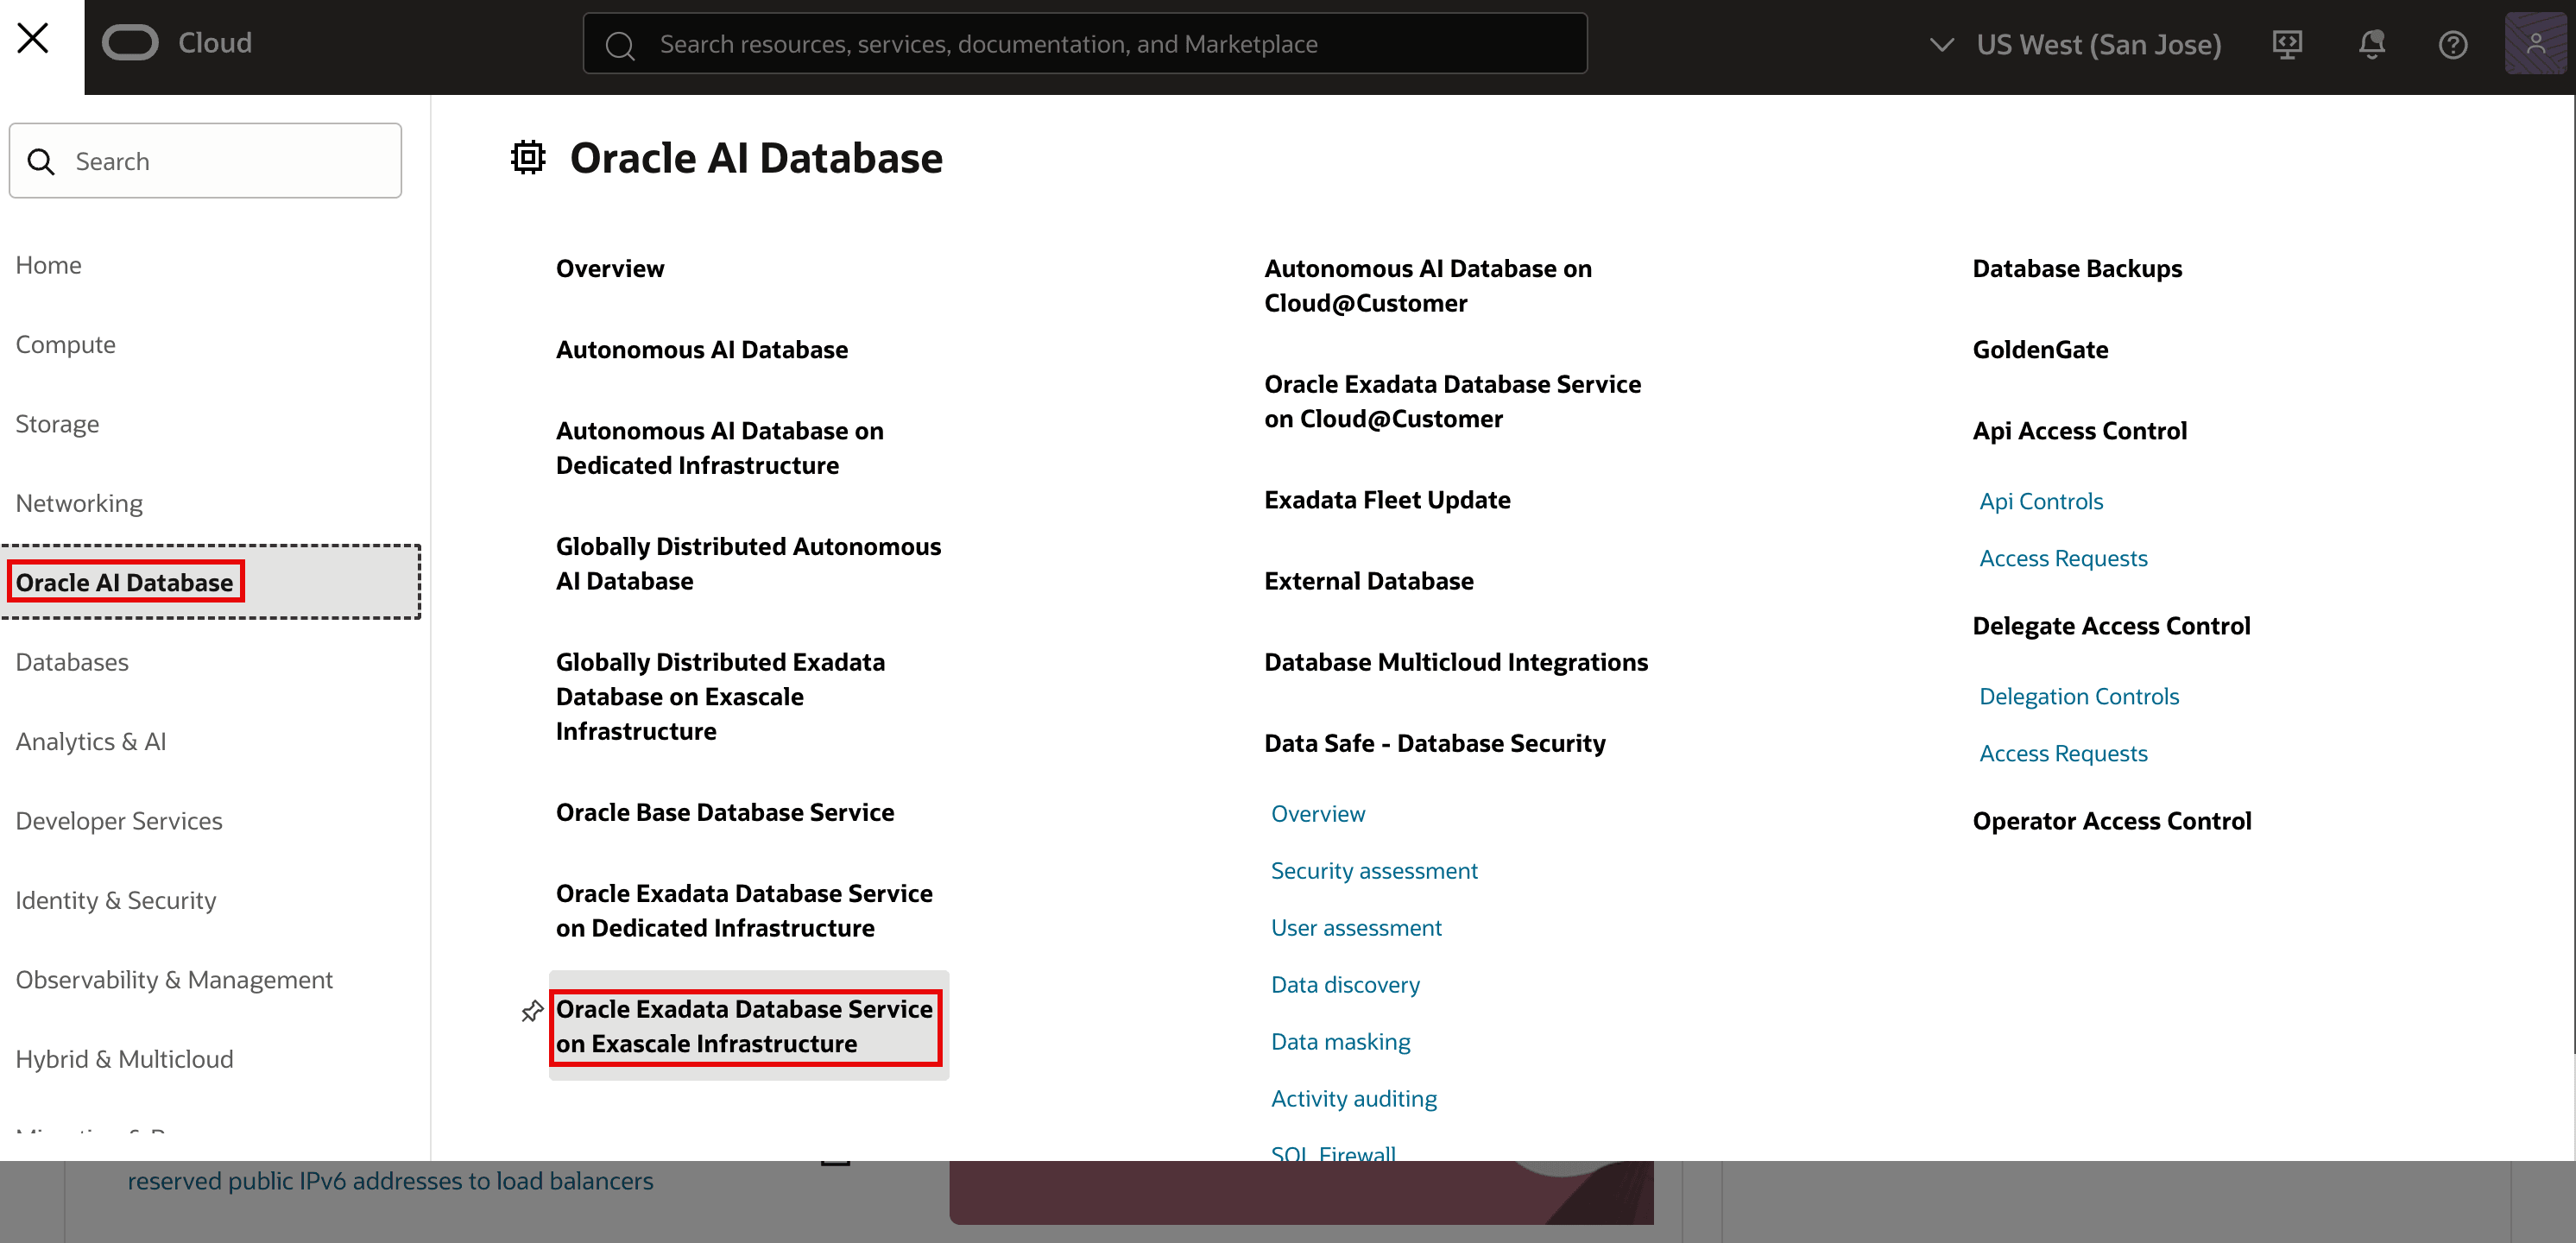The image size is (2576, 1243).
Task: Select Compute category
Action: click(66, 344)
